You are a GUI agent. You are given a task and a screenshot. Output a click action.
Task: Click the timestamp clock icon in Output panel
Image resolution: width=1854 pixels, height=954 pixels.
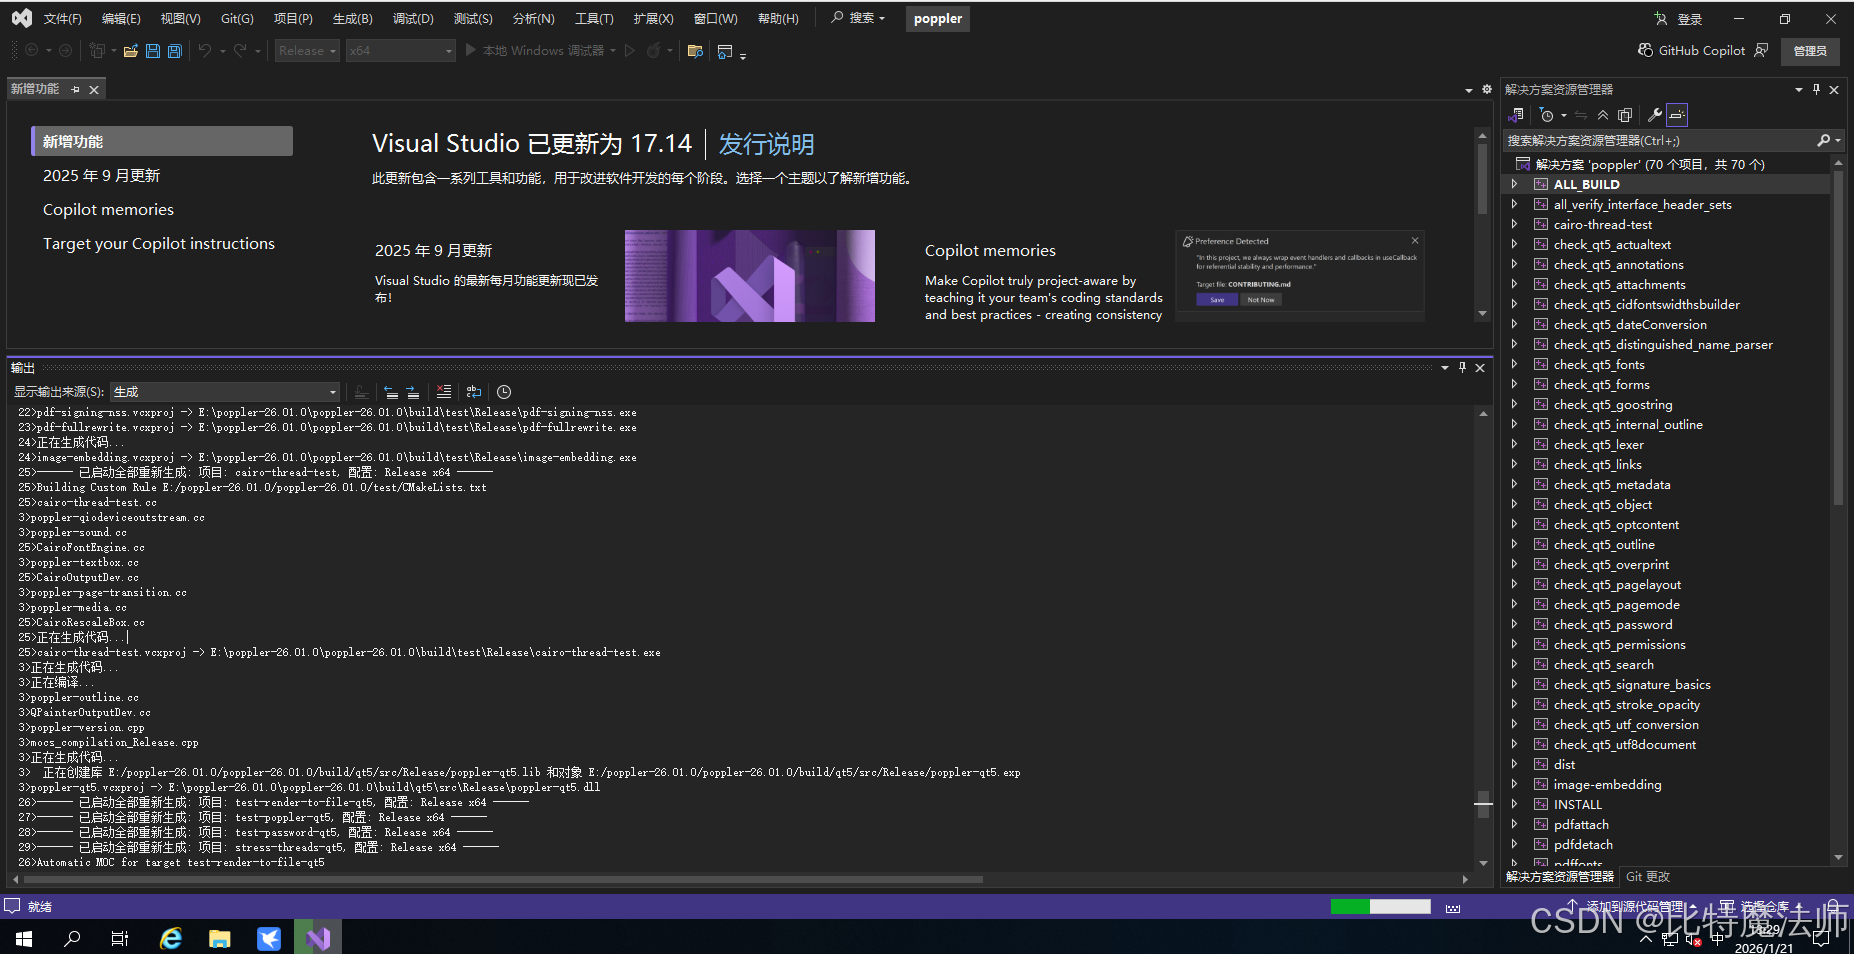point(504,392)
